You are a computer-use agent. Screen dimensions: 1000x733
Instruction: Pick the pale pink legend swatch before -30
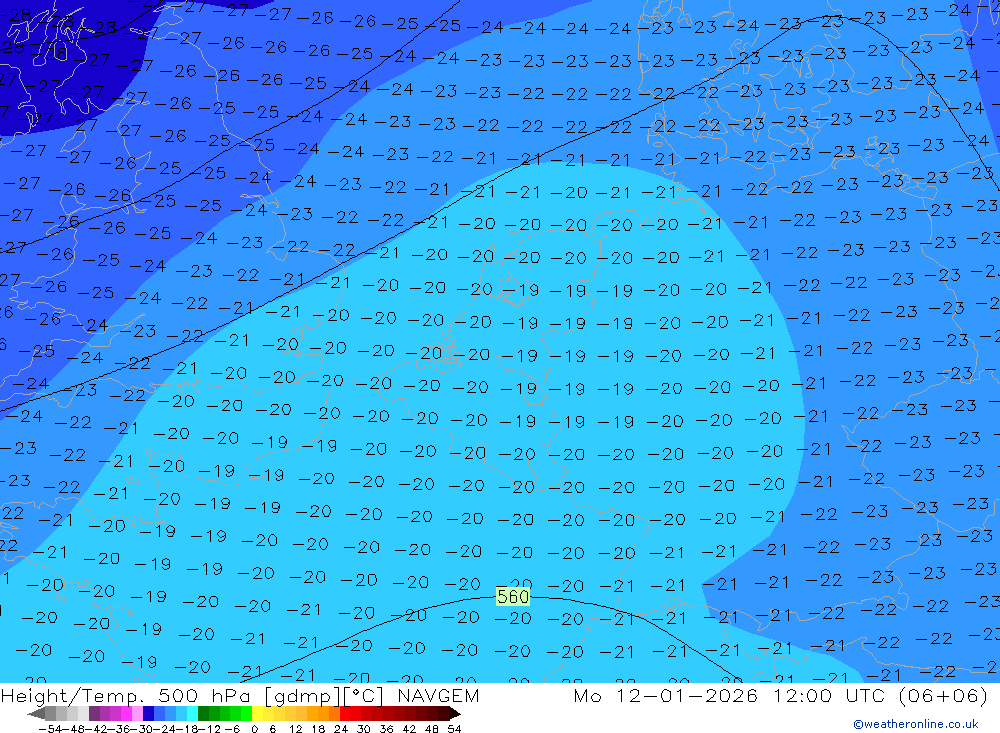click(x=137, y=713)
